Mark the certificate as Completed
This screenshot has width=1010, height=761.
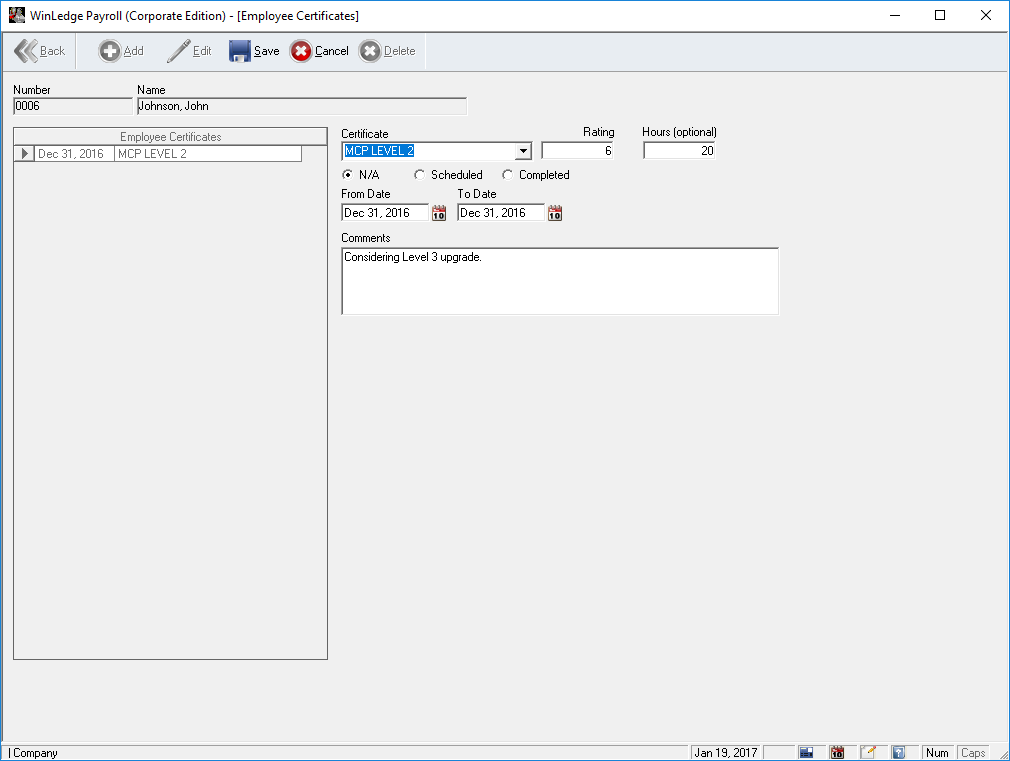(508, 175)
